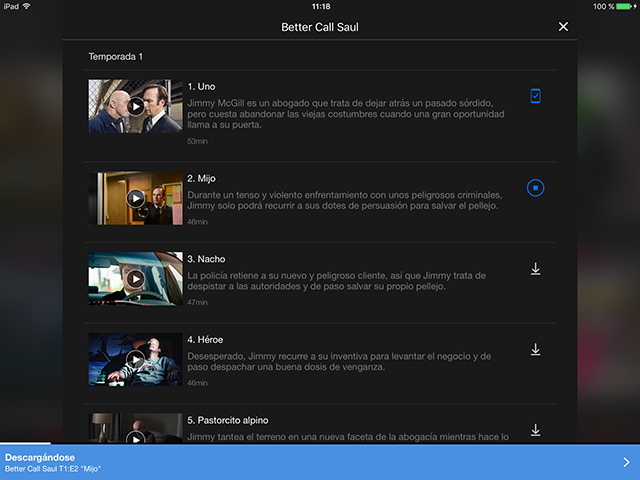Download episode 3 Nacho

535,269
